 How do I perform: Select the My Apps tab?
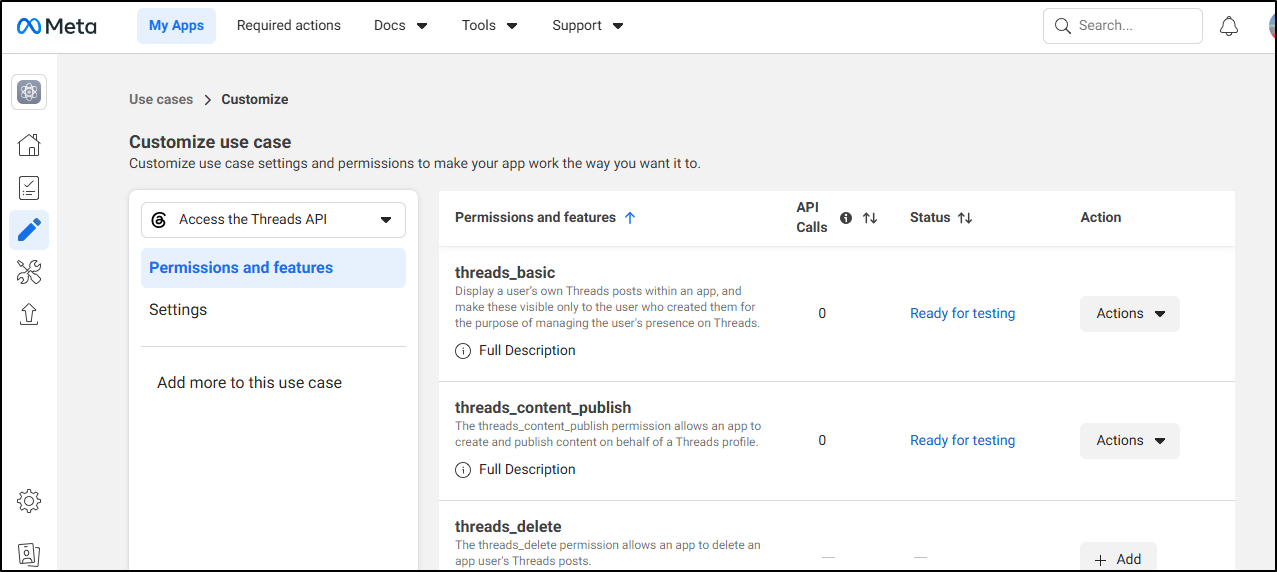click(x=176, y=26)
